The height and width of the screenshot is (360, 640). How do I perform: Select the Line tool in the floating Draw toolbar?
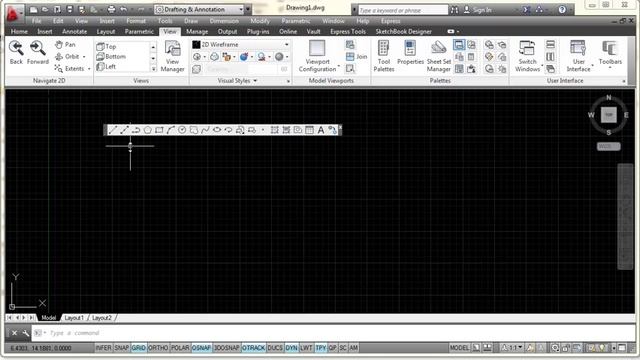(113, 130)
